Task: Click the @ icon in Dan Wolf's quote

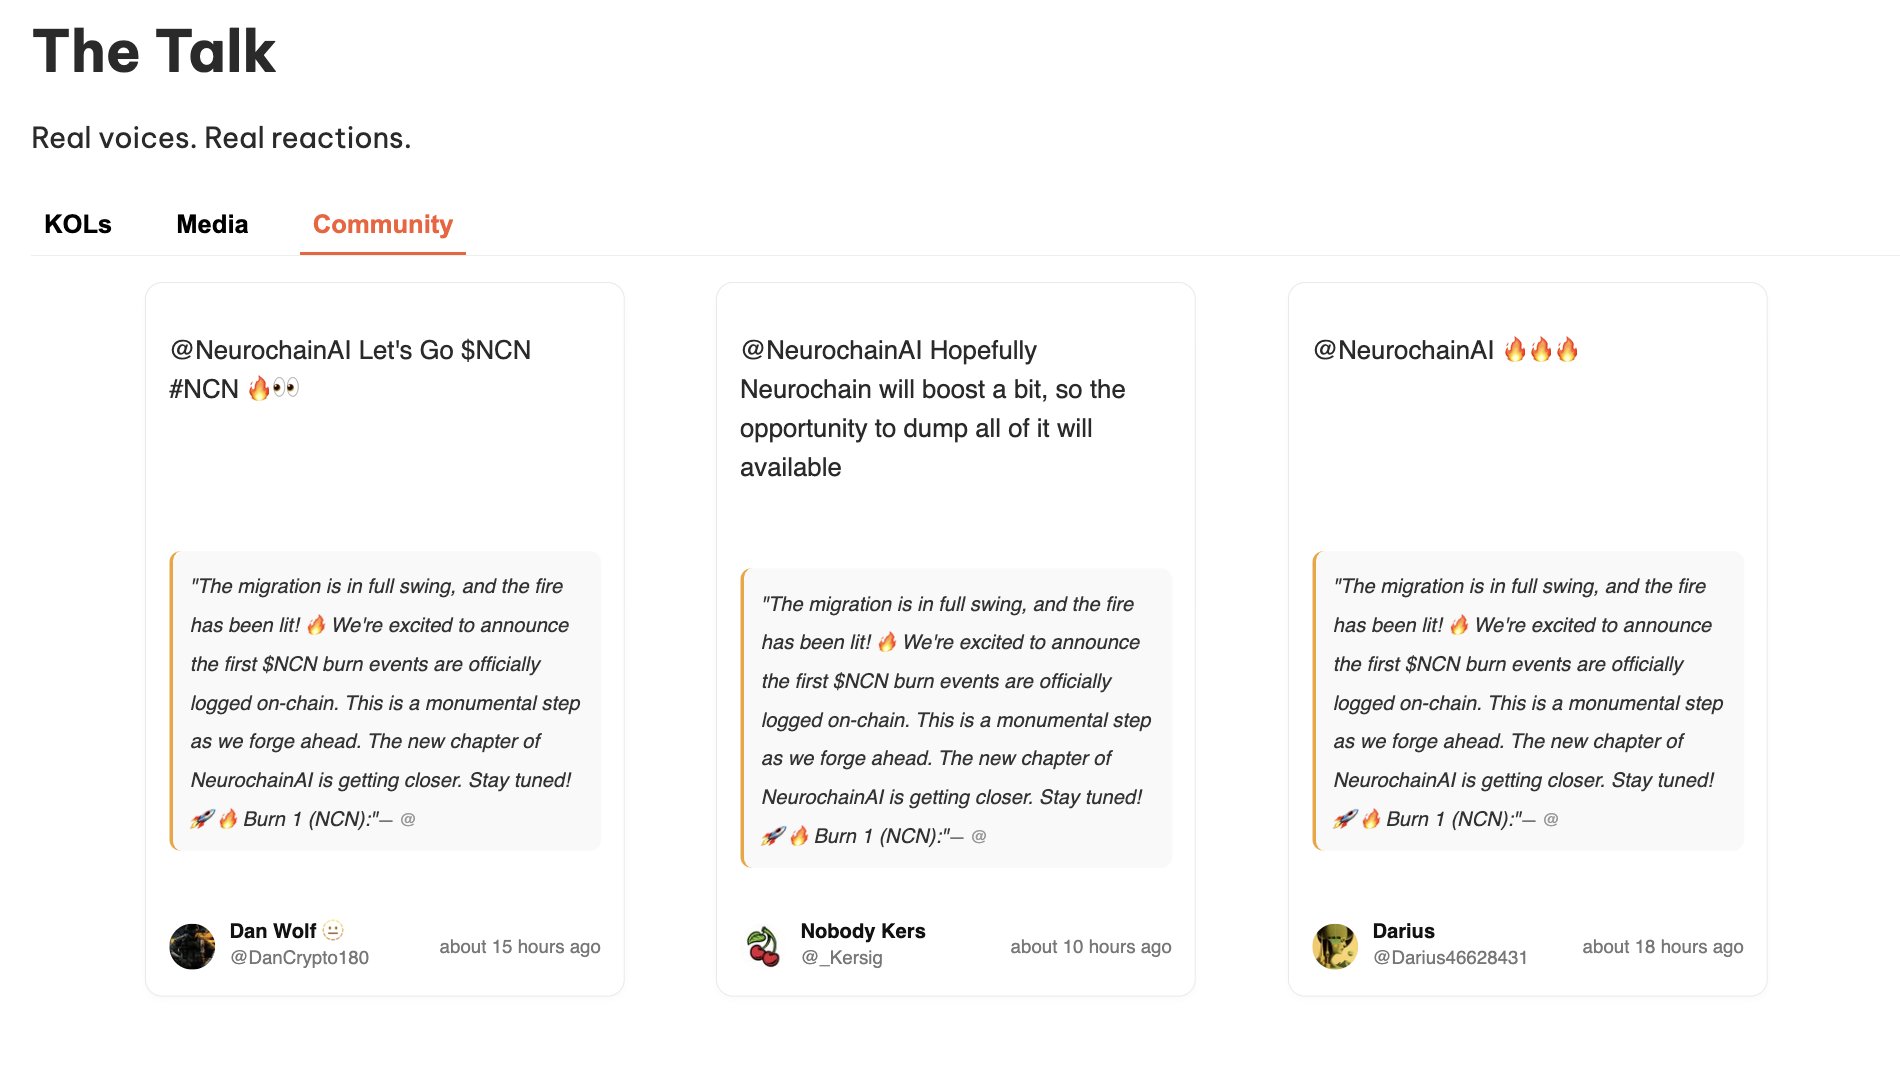Action: pyautogui.click(x=408, y=820)
